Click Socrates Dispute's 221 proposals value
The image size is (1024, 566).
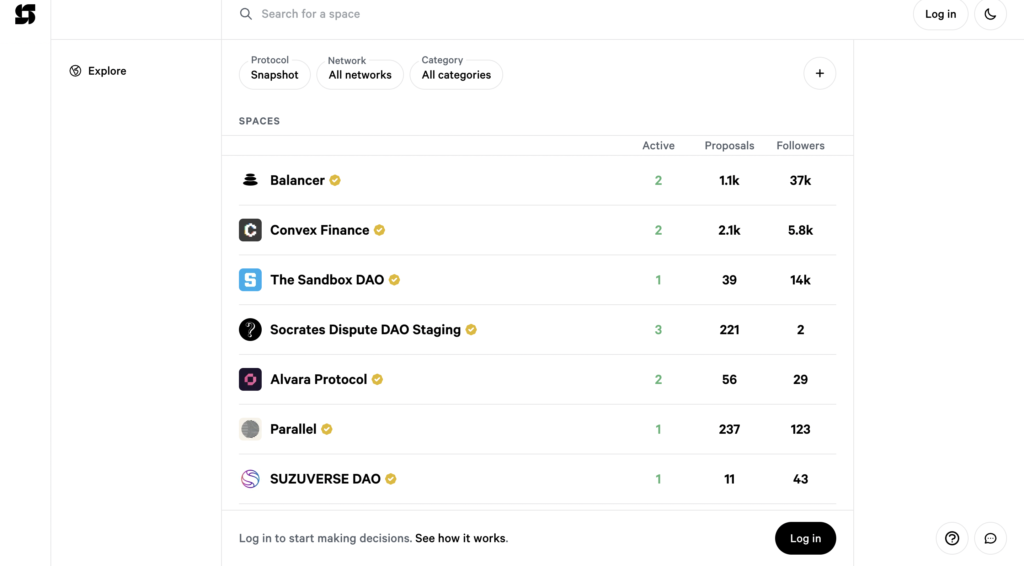click(729, 330)
